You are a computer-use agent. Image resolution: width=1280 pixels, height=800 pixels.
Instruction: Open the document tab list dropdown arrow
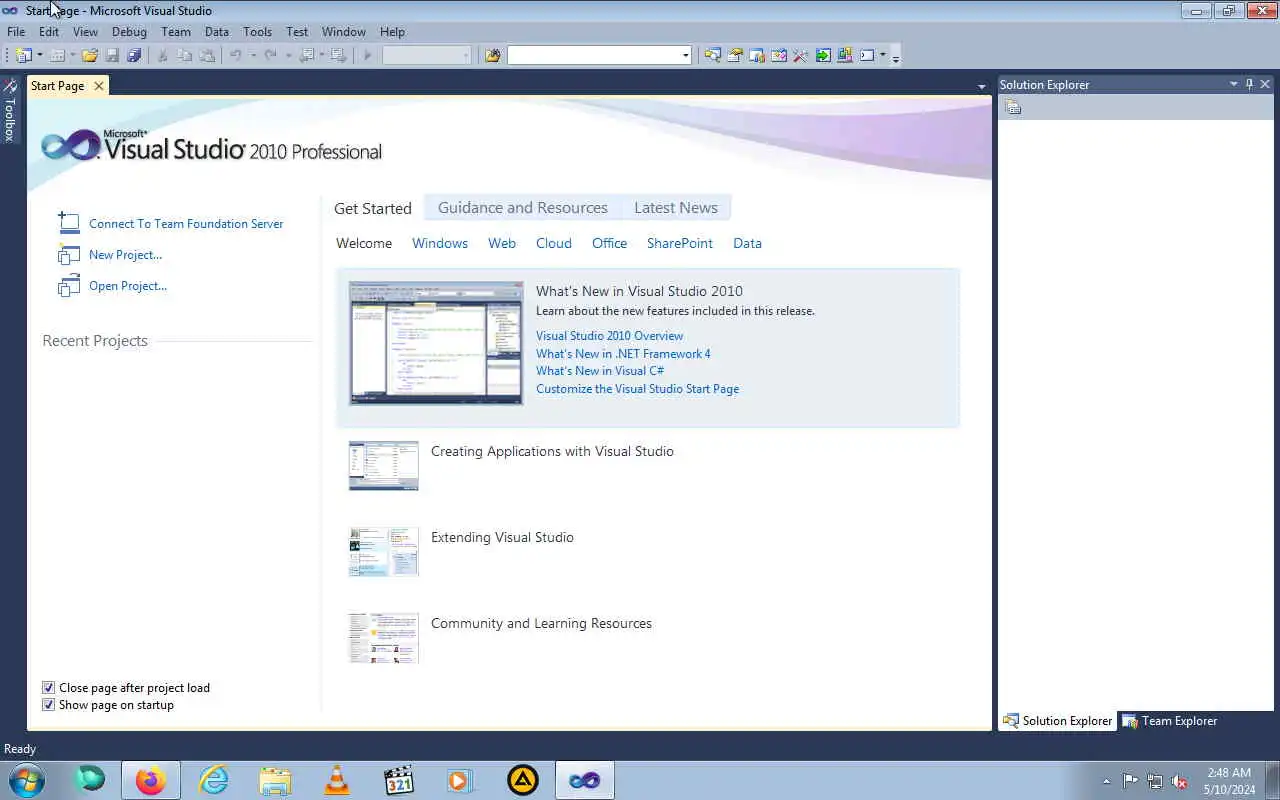click(981, 87)
